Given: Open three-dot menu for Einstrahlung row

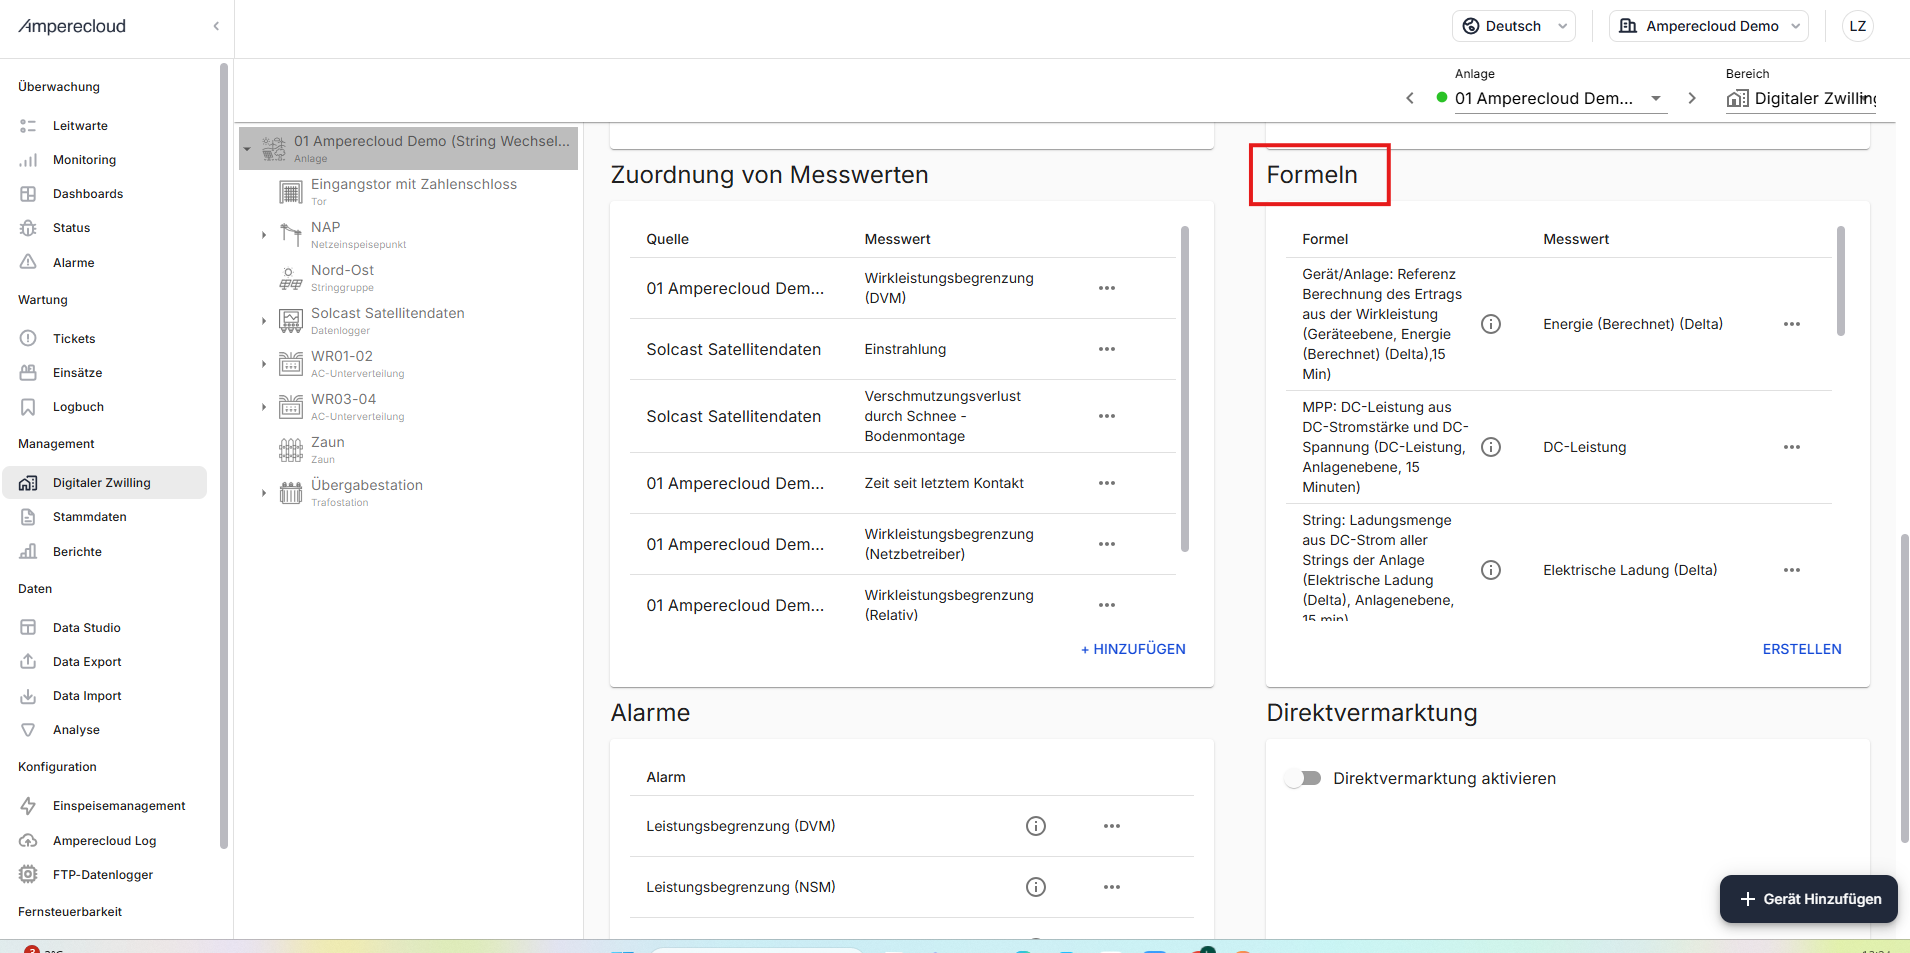Looking at the screenshot, I should 1106,349.
